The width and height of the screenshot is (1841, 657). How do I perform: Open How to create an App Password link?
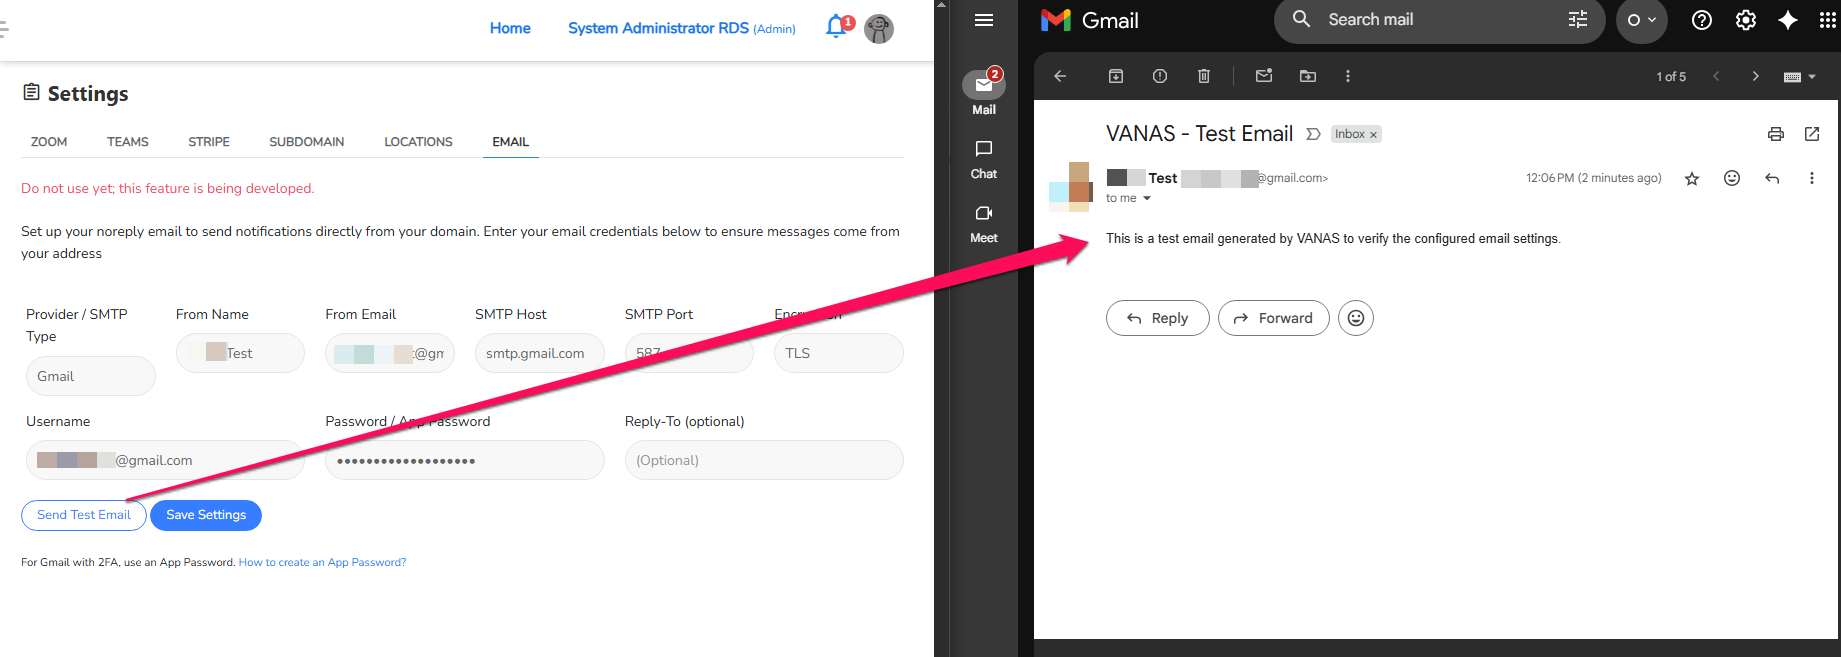coord(322,562)
